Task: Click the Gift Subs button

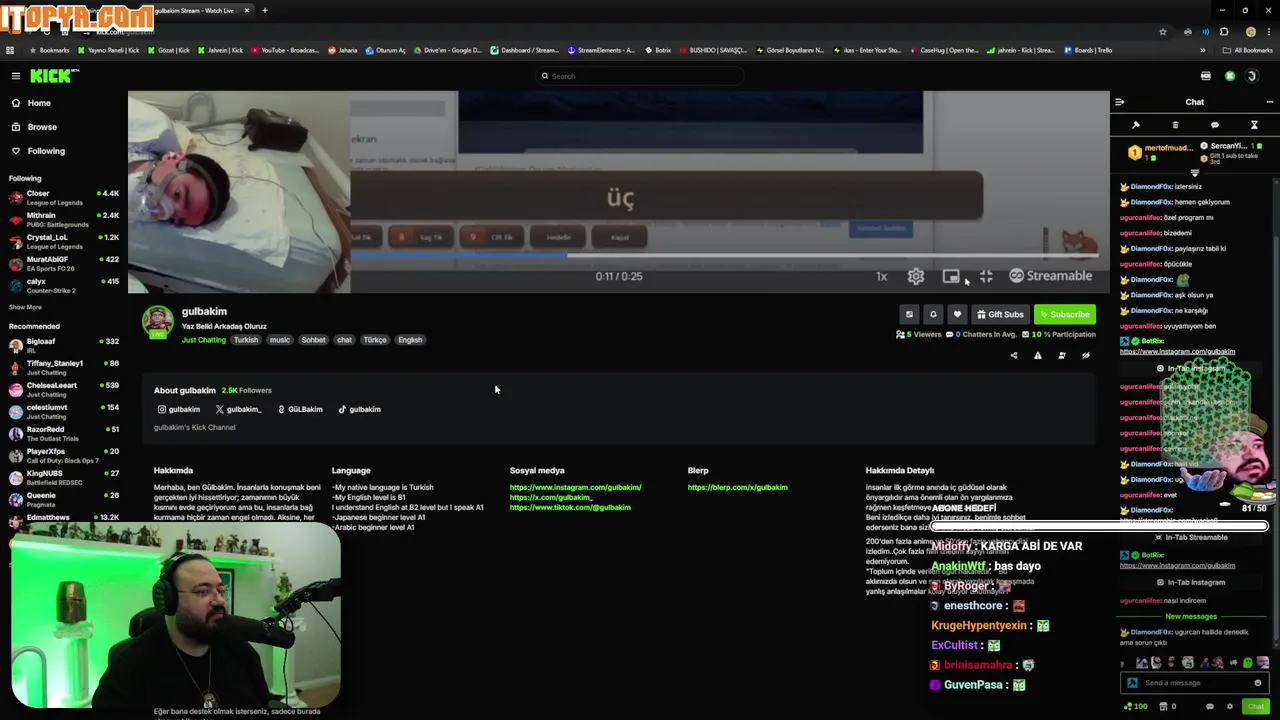Action: tap(1000, 314)
